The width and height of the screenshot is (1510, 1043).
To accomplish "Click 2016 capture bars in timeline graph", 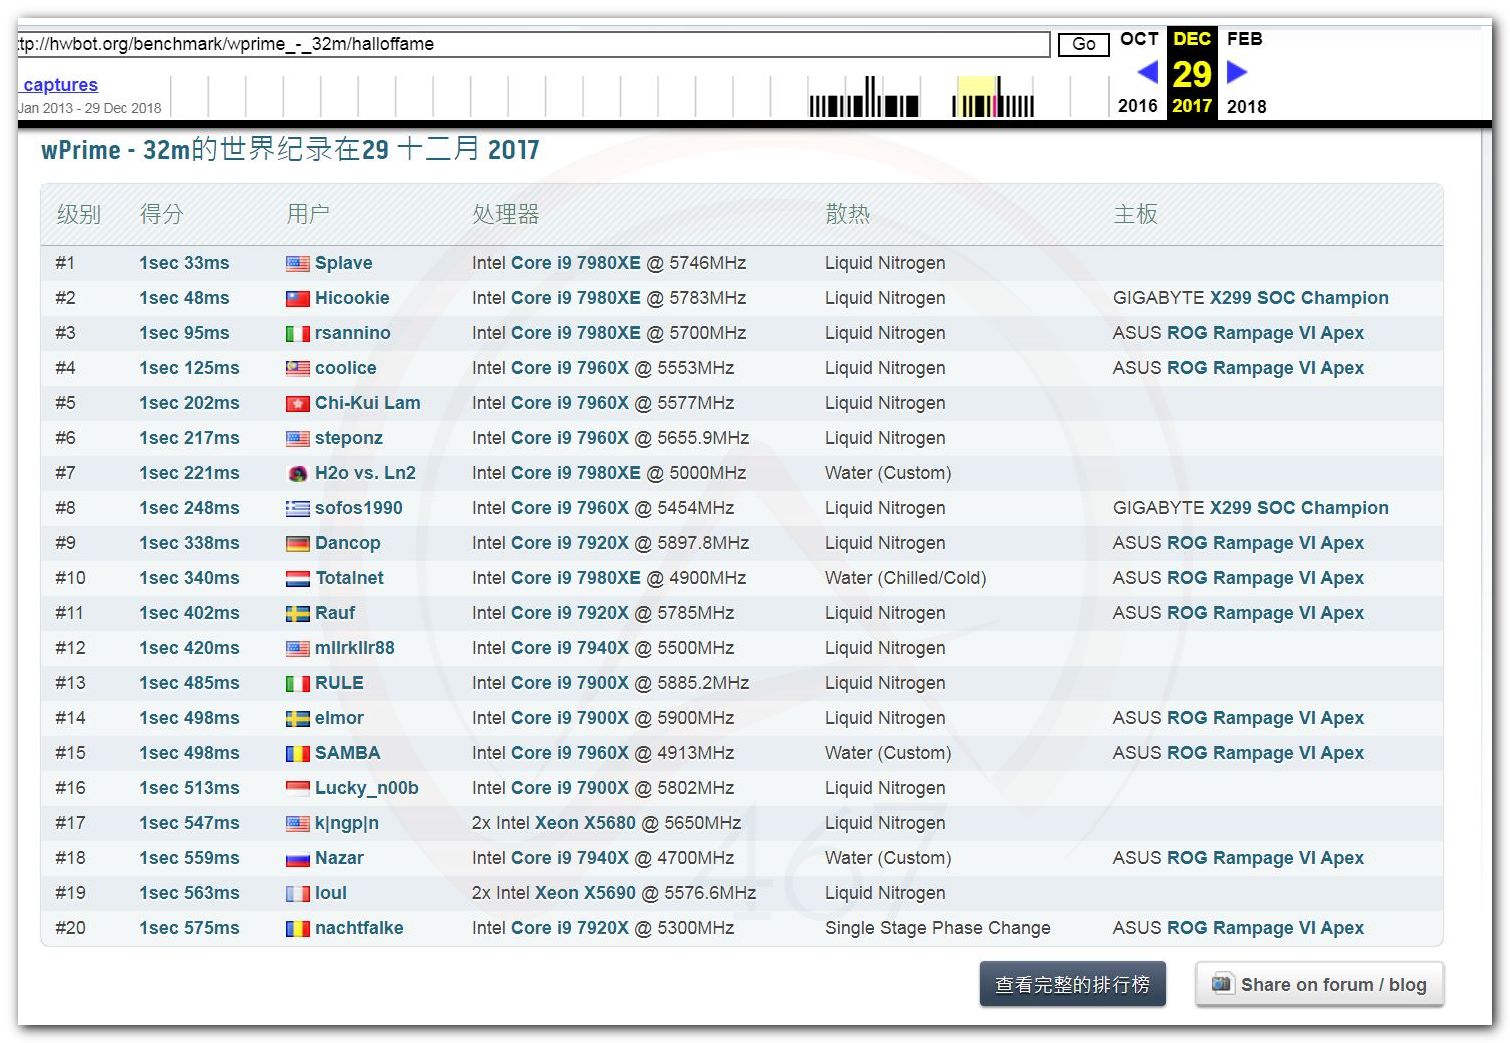I will 864,98.
